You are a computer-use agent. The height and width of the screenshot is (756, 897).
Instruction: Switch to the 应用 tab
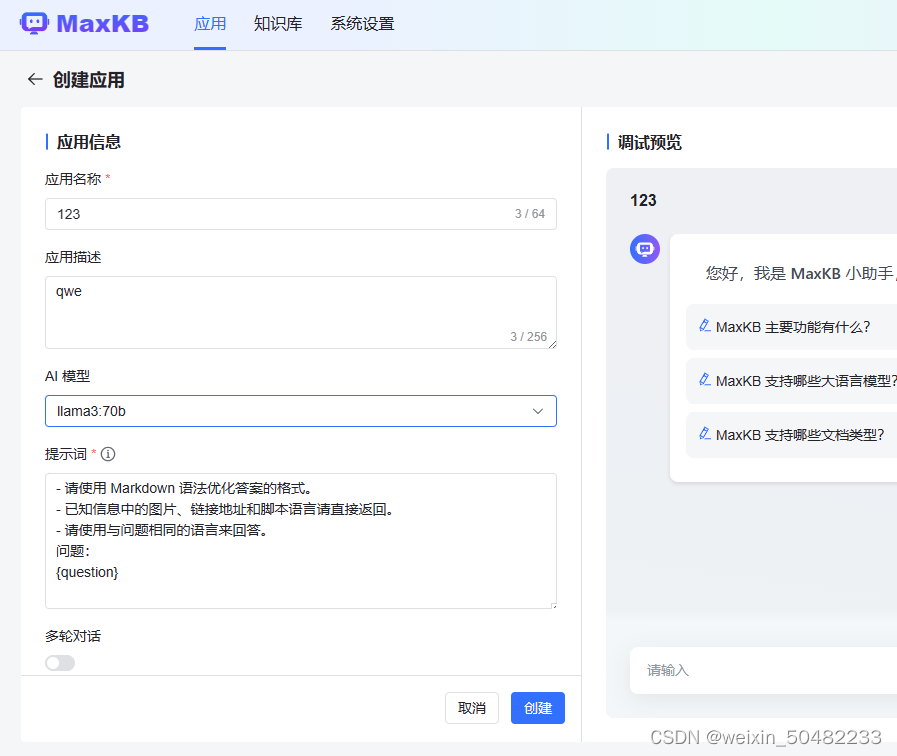210,24
